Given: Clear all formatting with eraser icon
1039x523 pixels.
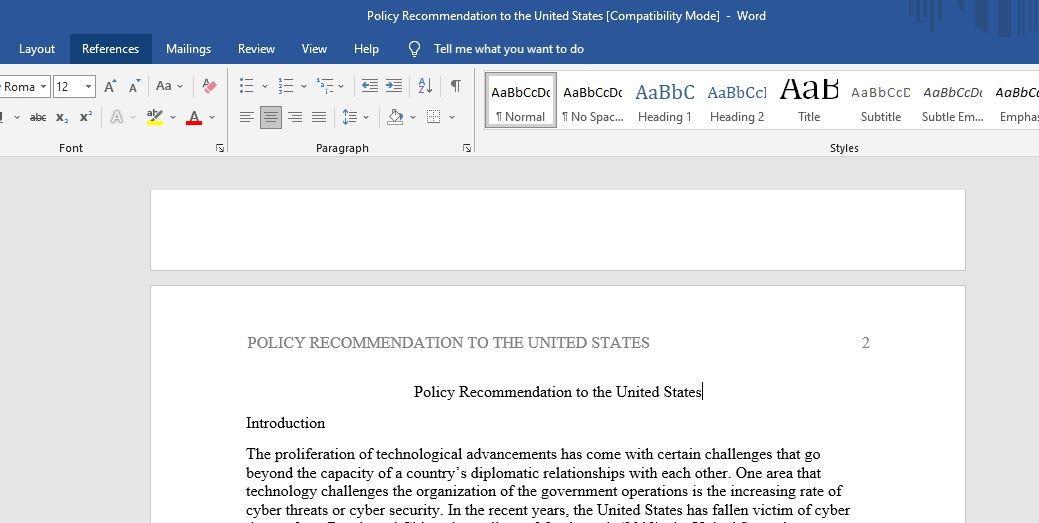Looking at the screenshot, I should tap(209, 86).
